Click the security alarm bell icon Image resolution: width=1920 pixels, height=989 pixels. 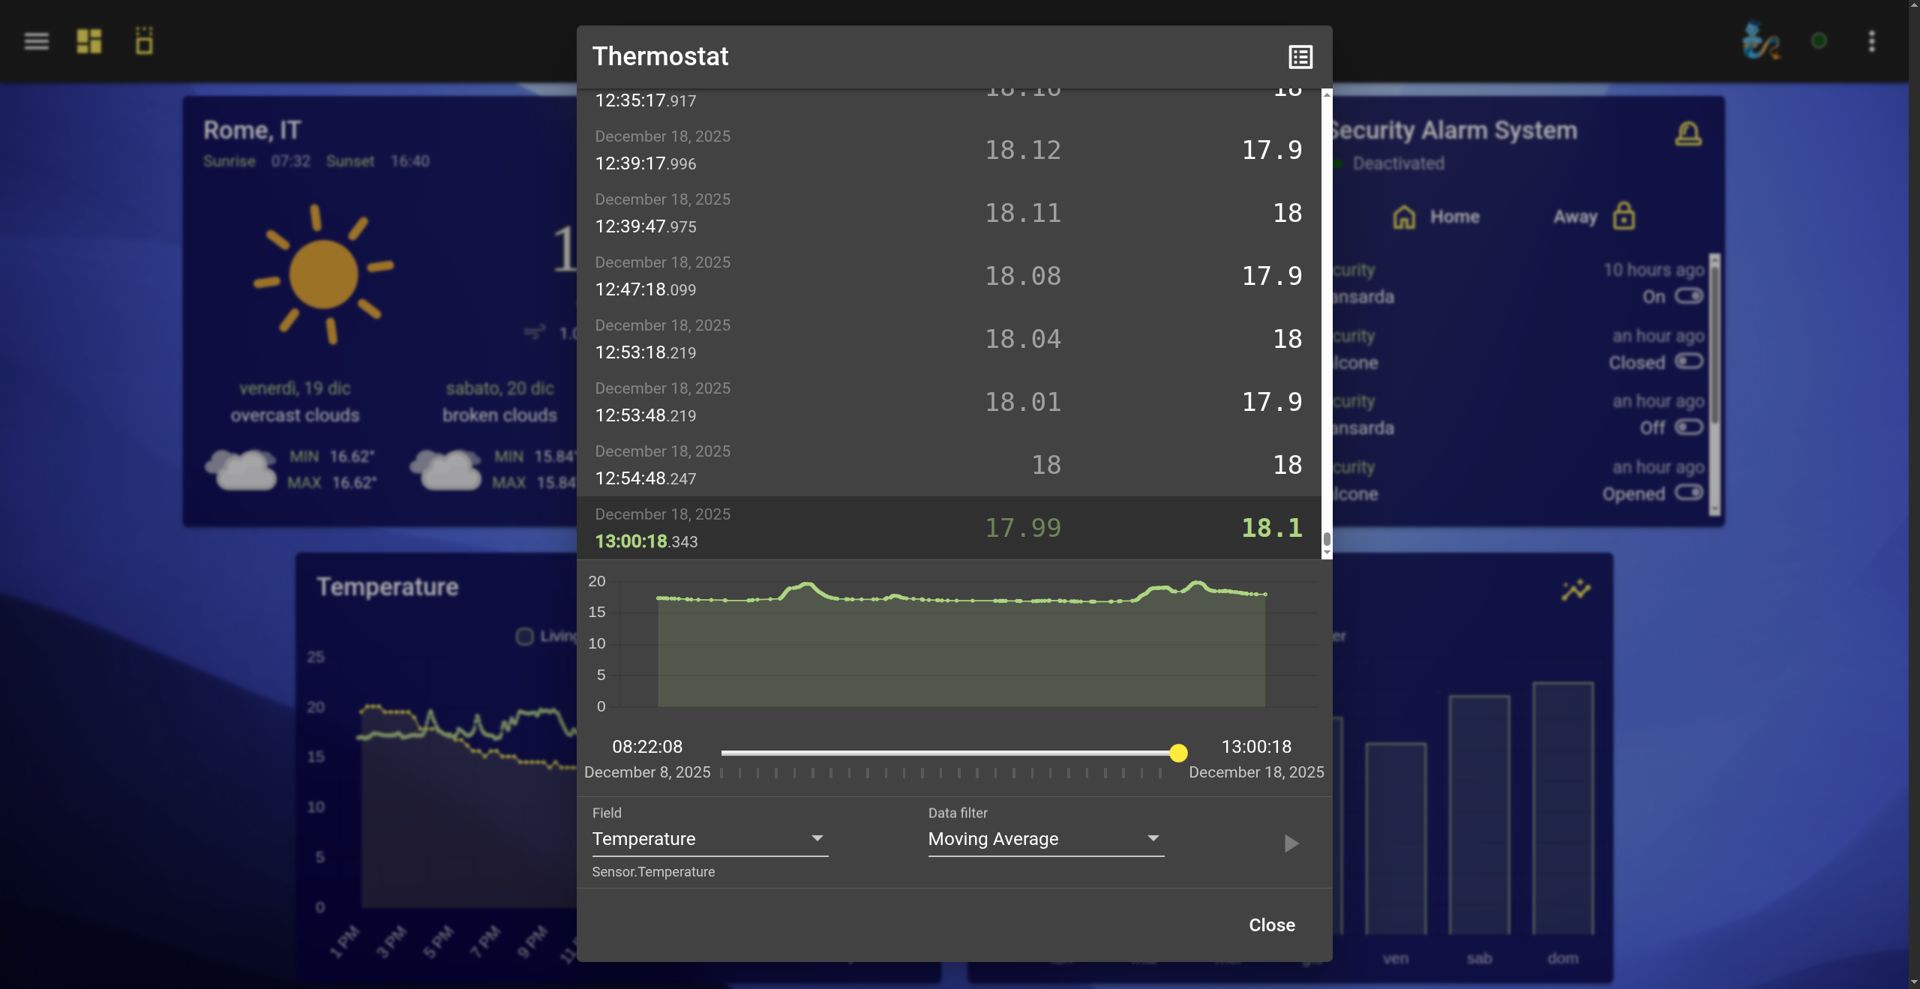click(1688, 133)
